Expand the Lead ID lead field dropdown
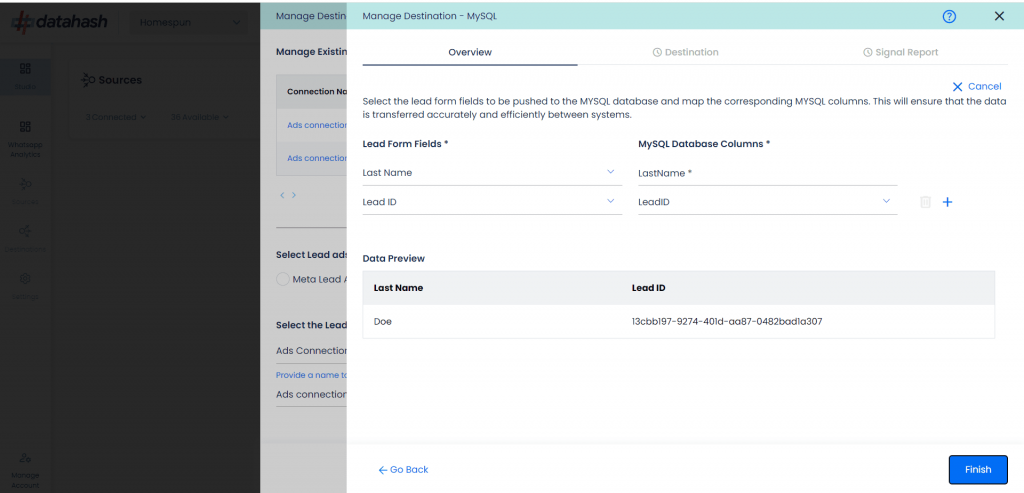 (492, 202)
